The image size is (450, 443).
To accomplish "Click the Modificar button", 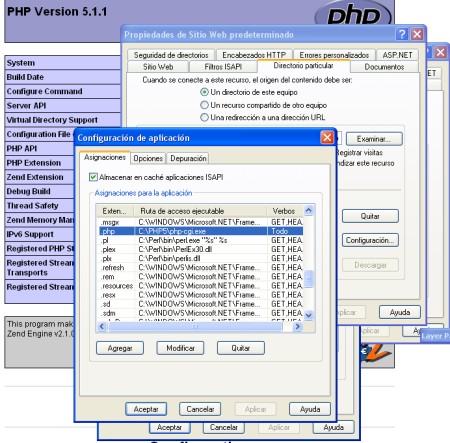I will (x=180, y=348).
